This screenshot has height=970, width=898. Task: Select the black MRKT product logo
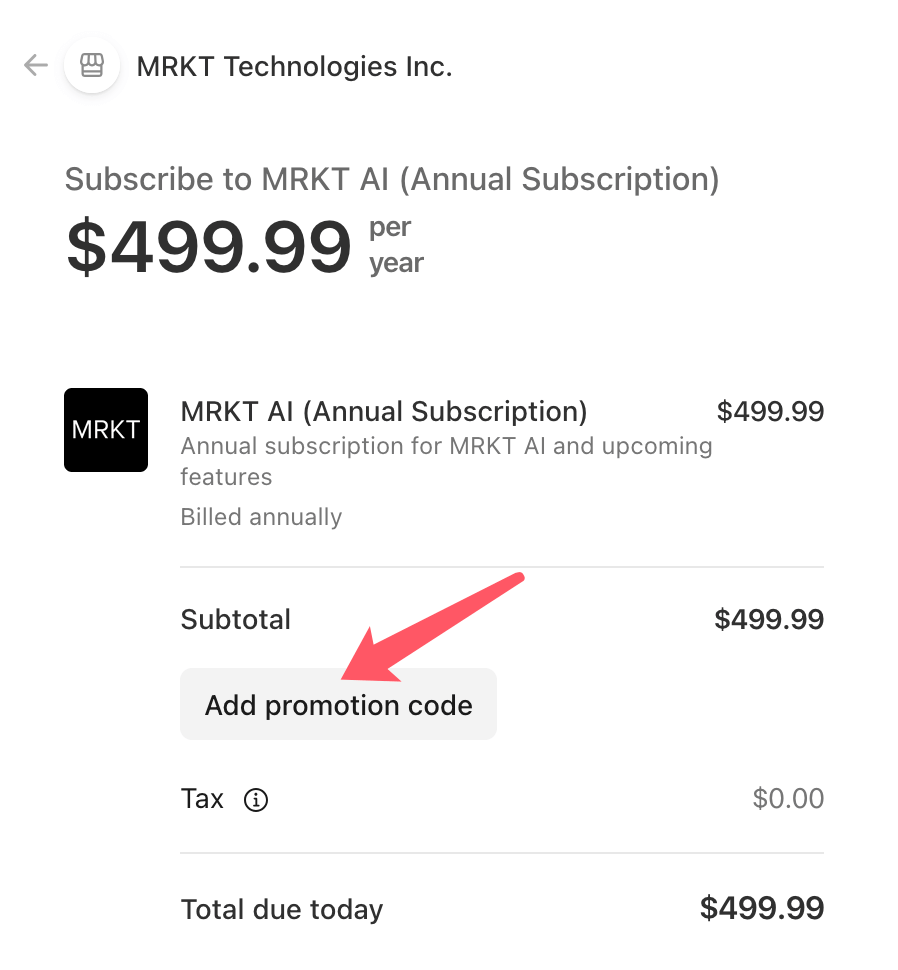(105, 430)
